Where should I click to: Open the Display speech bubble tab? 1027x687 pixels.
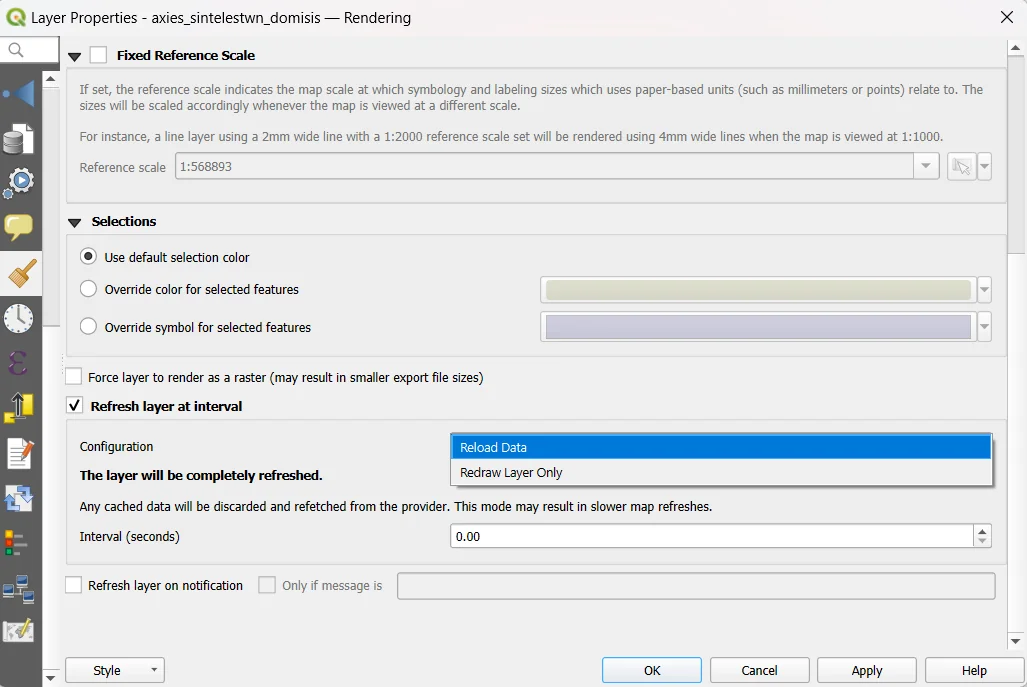click(19, 227)
